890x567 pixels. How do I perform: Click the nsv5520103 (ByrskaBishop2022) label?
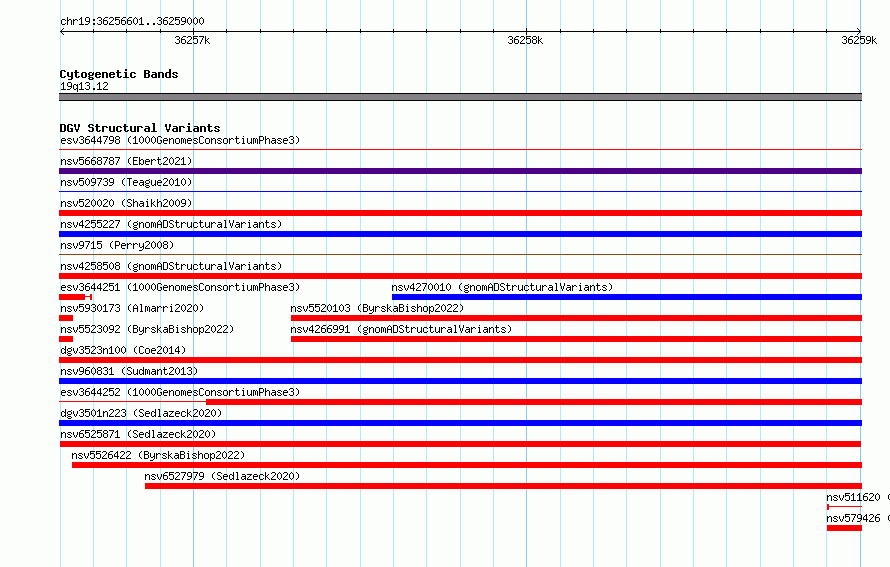pos(377,308)
